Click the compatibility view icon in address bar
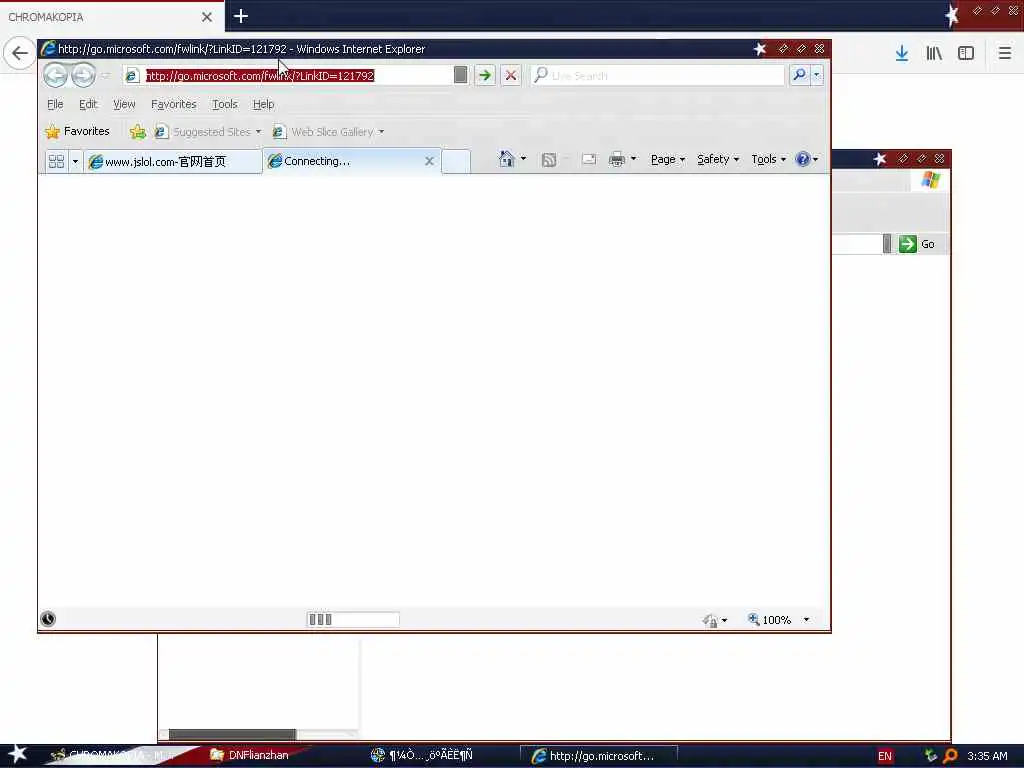The height and width of the screenshot is (768, 1024). coord(460,75)
